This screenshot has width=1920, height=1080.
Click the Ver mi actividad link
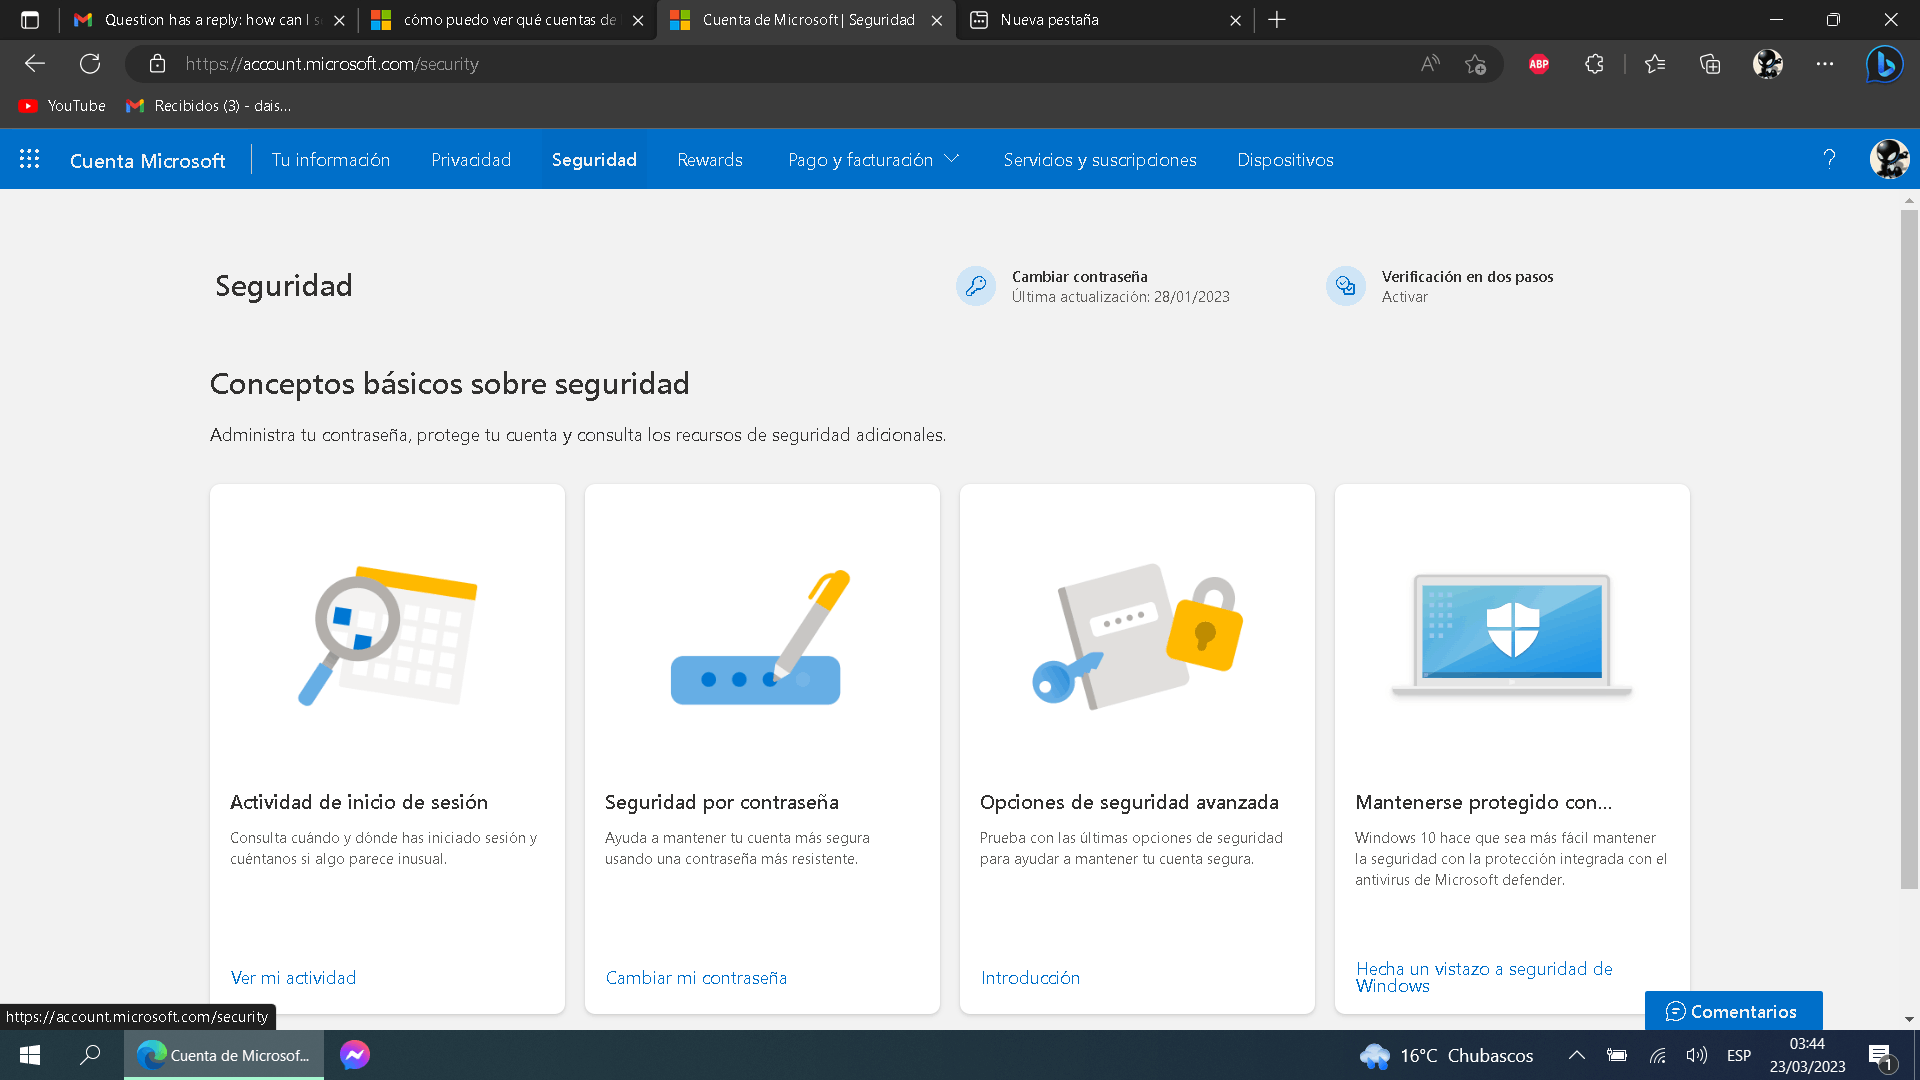[x=293, y=978]
